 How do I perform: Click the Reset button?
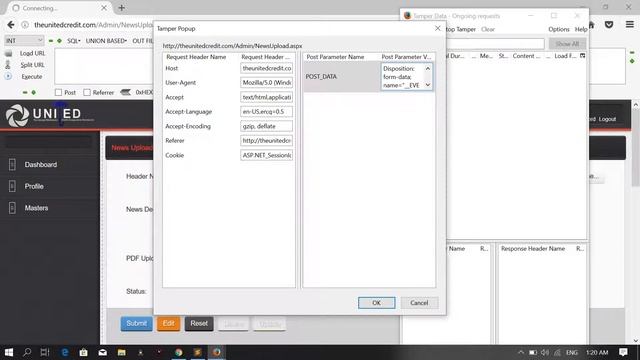coord(199,323)
